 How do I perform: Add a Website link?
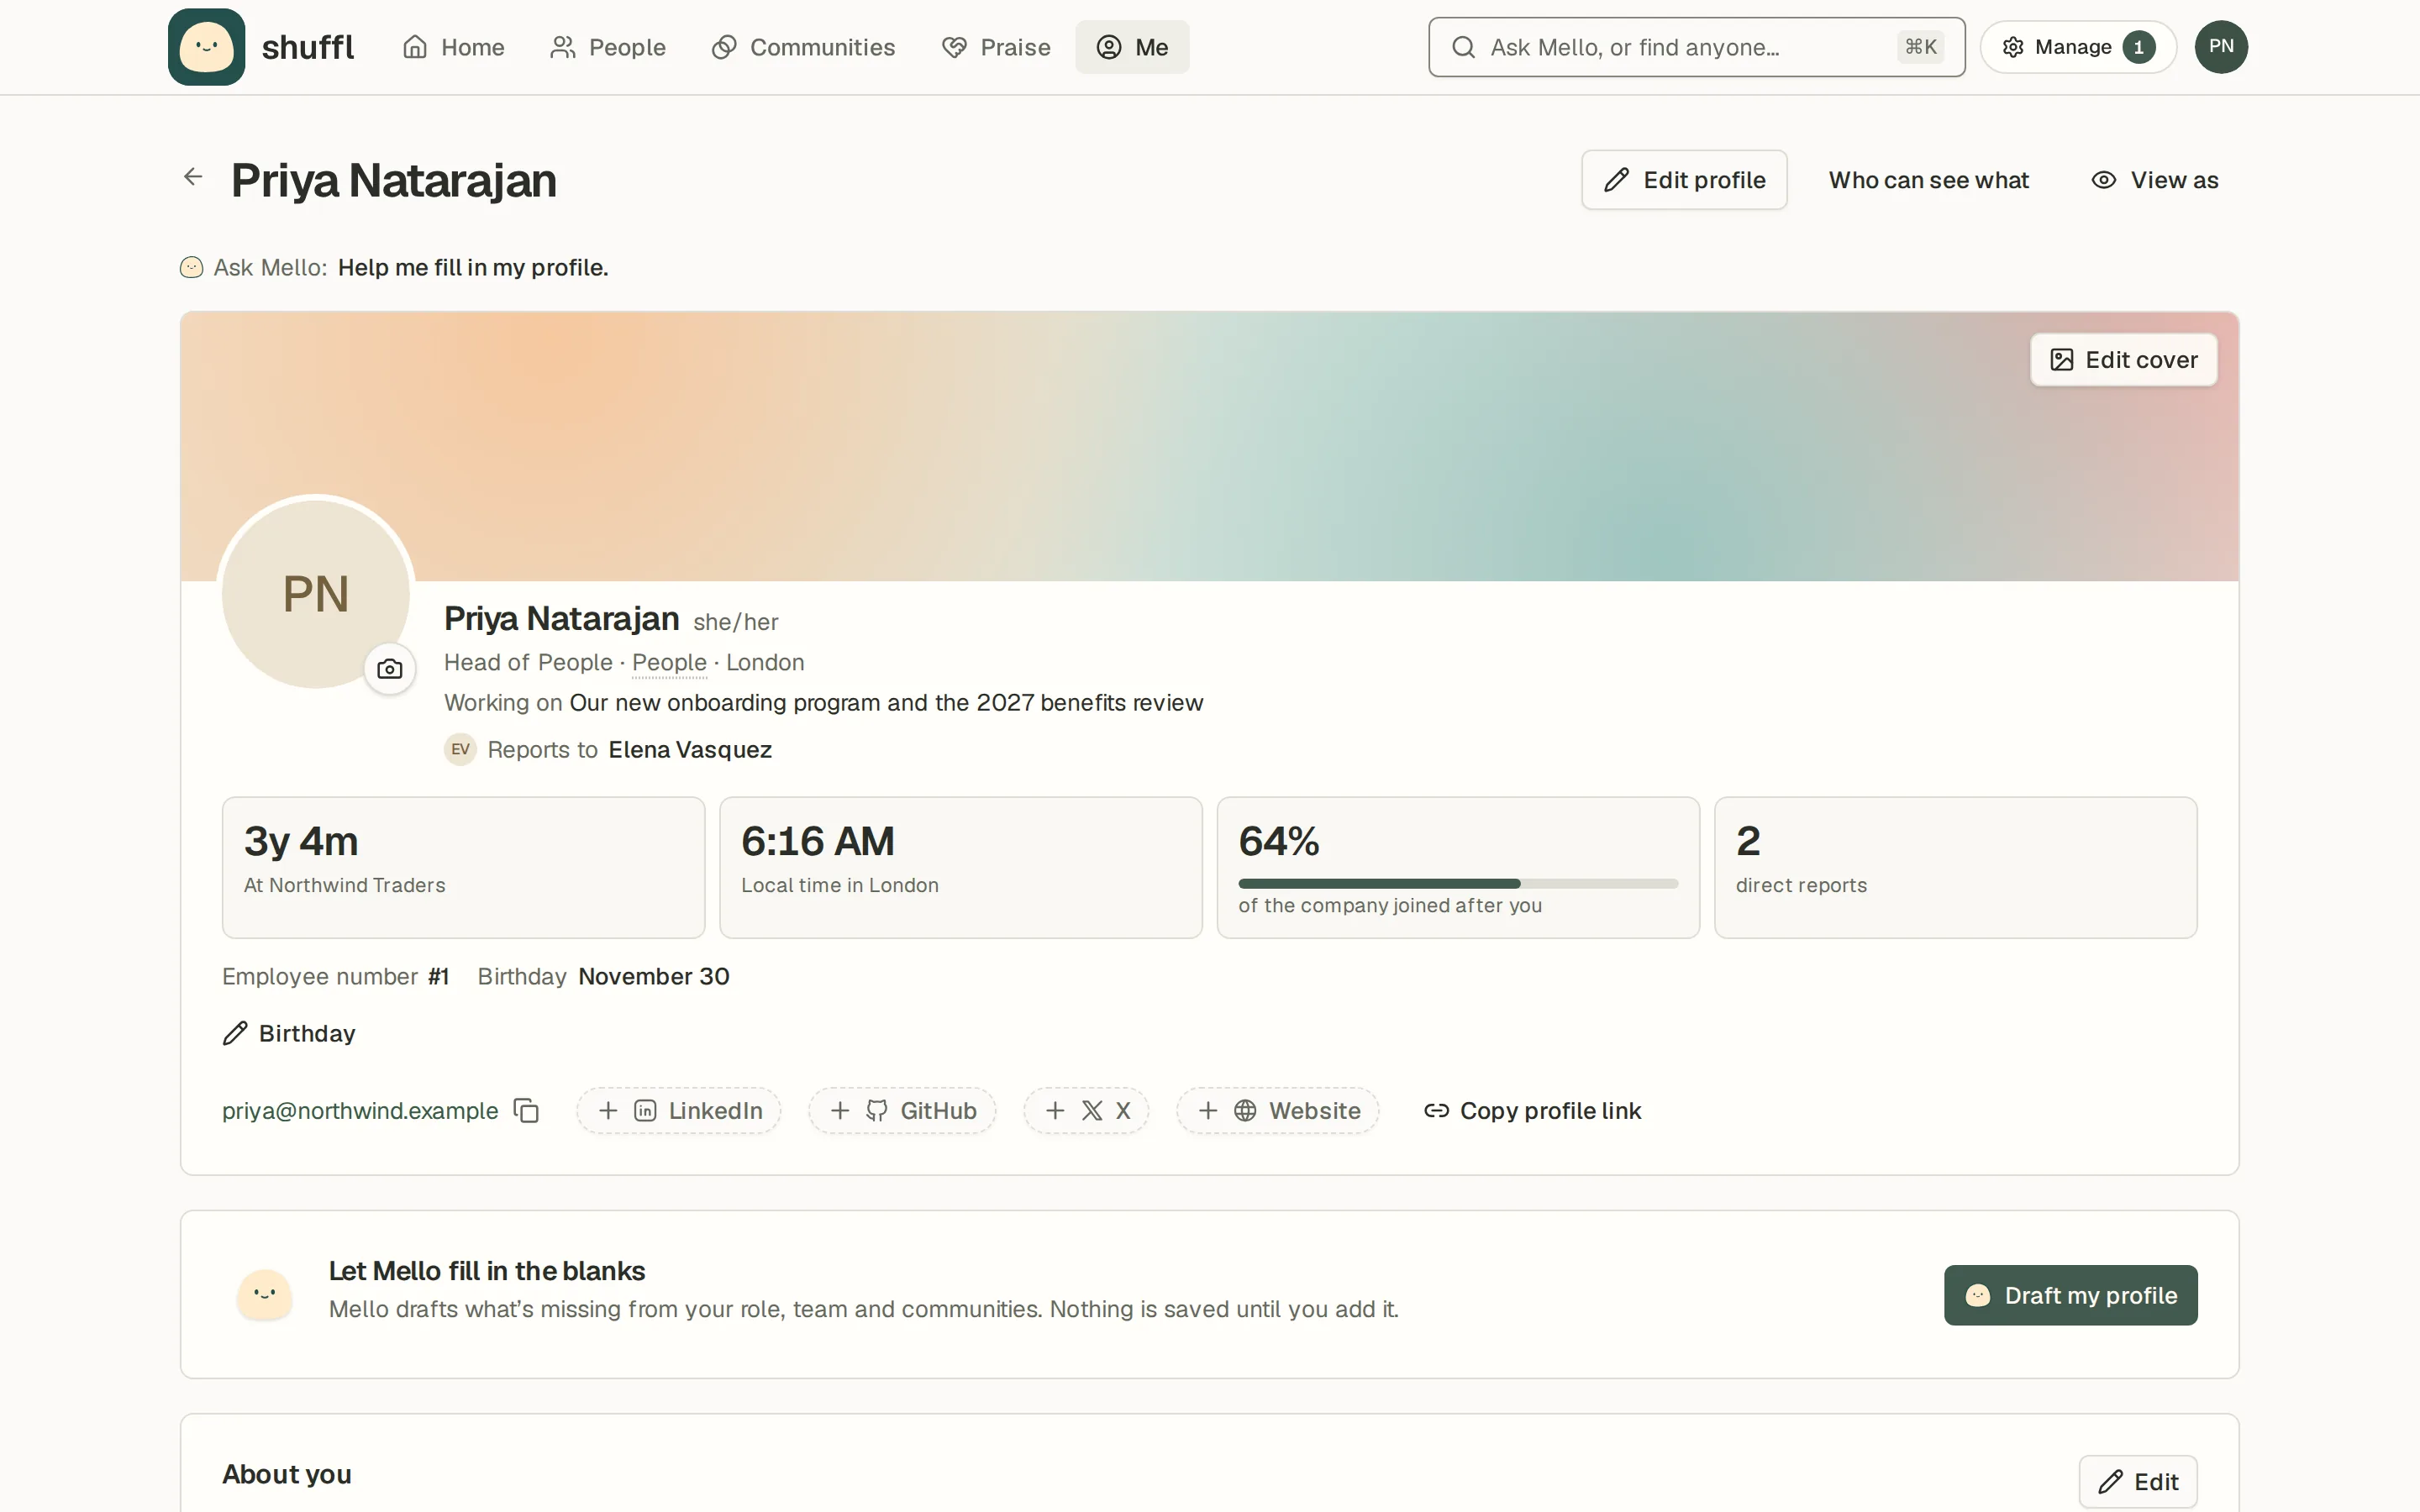1278,1110
